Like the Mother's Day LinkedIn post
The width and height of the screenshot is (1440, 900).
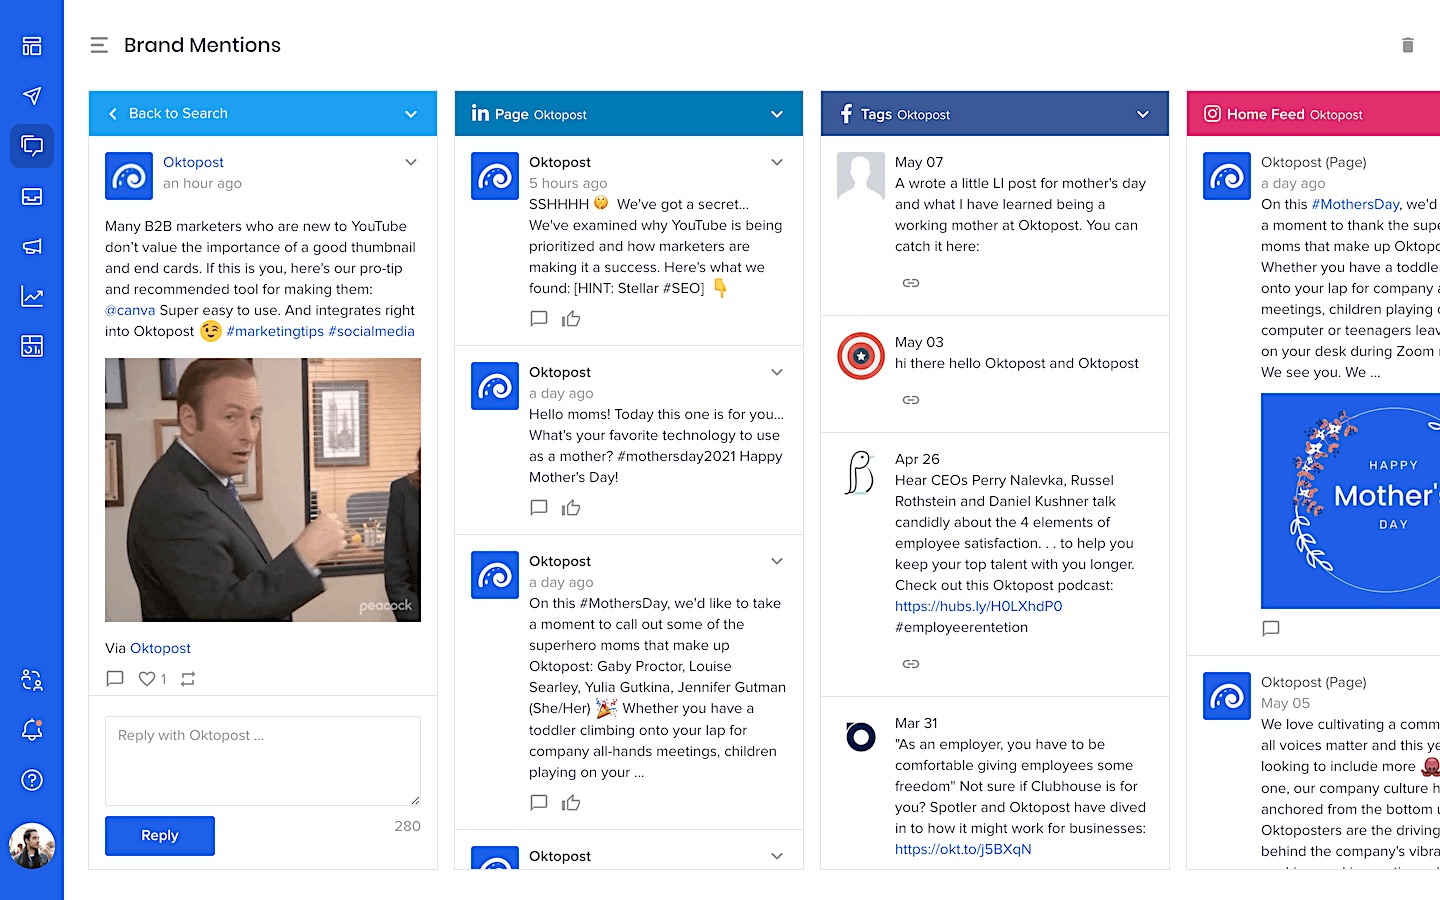pos(571,507)
